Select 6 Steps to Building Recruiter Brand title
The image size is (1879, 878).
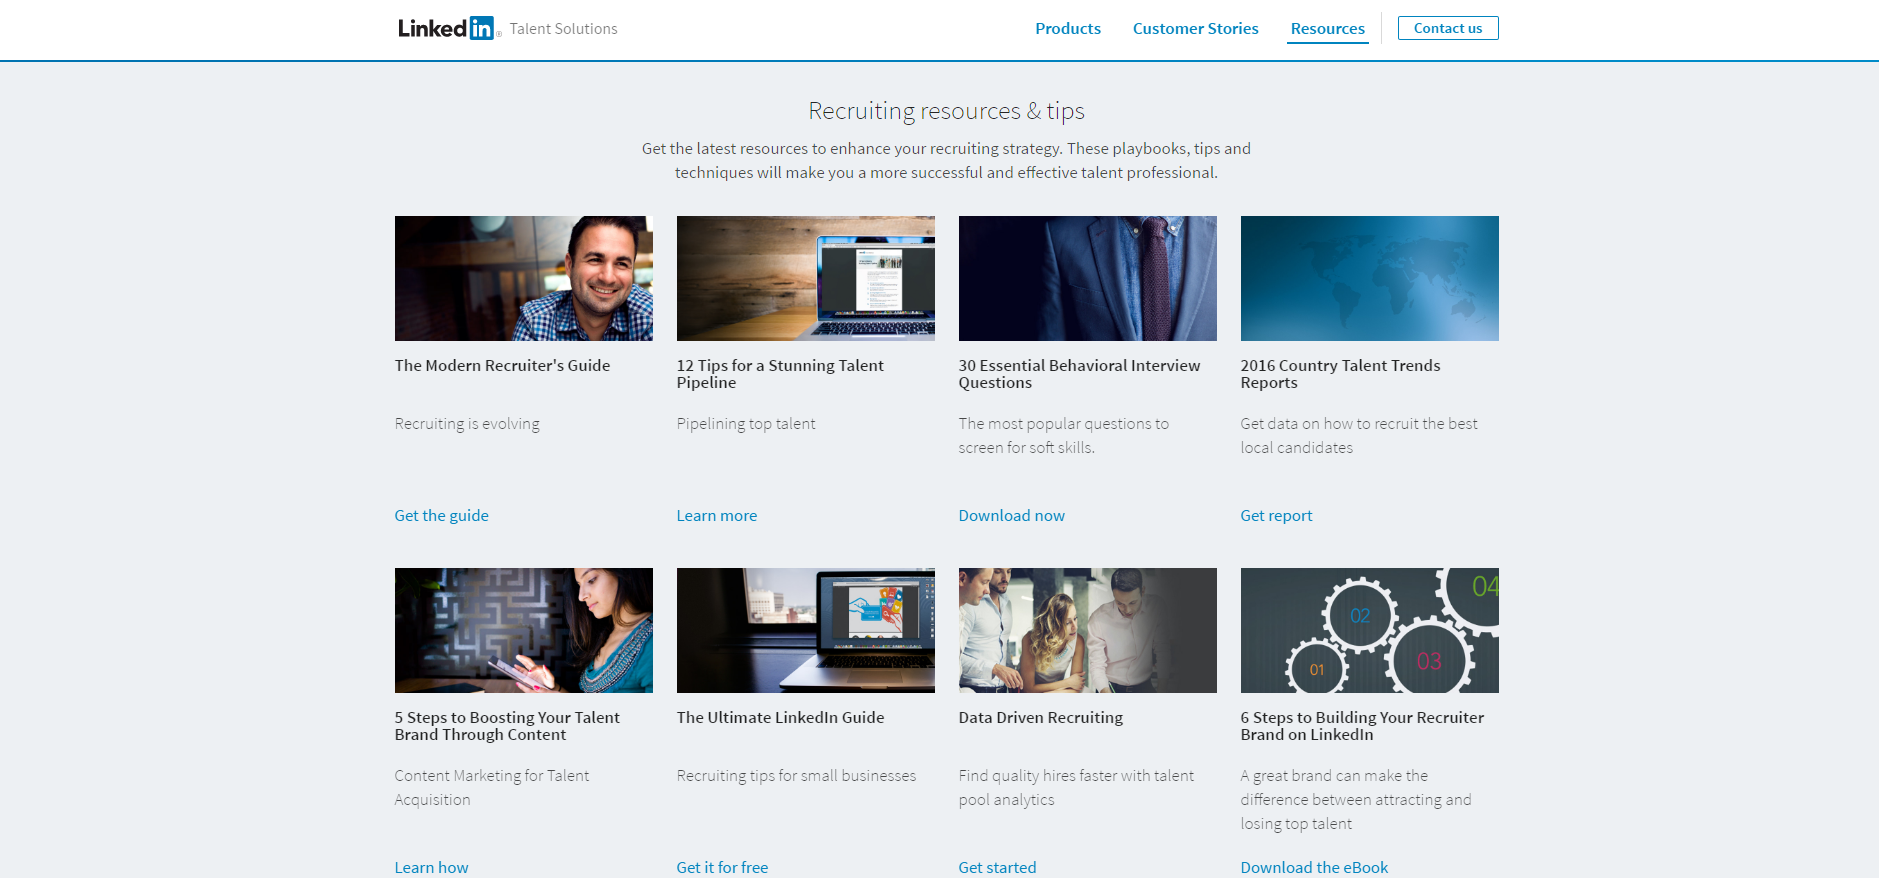1362,726
